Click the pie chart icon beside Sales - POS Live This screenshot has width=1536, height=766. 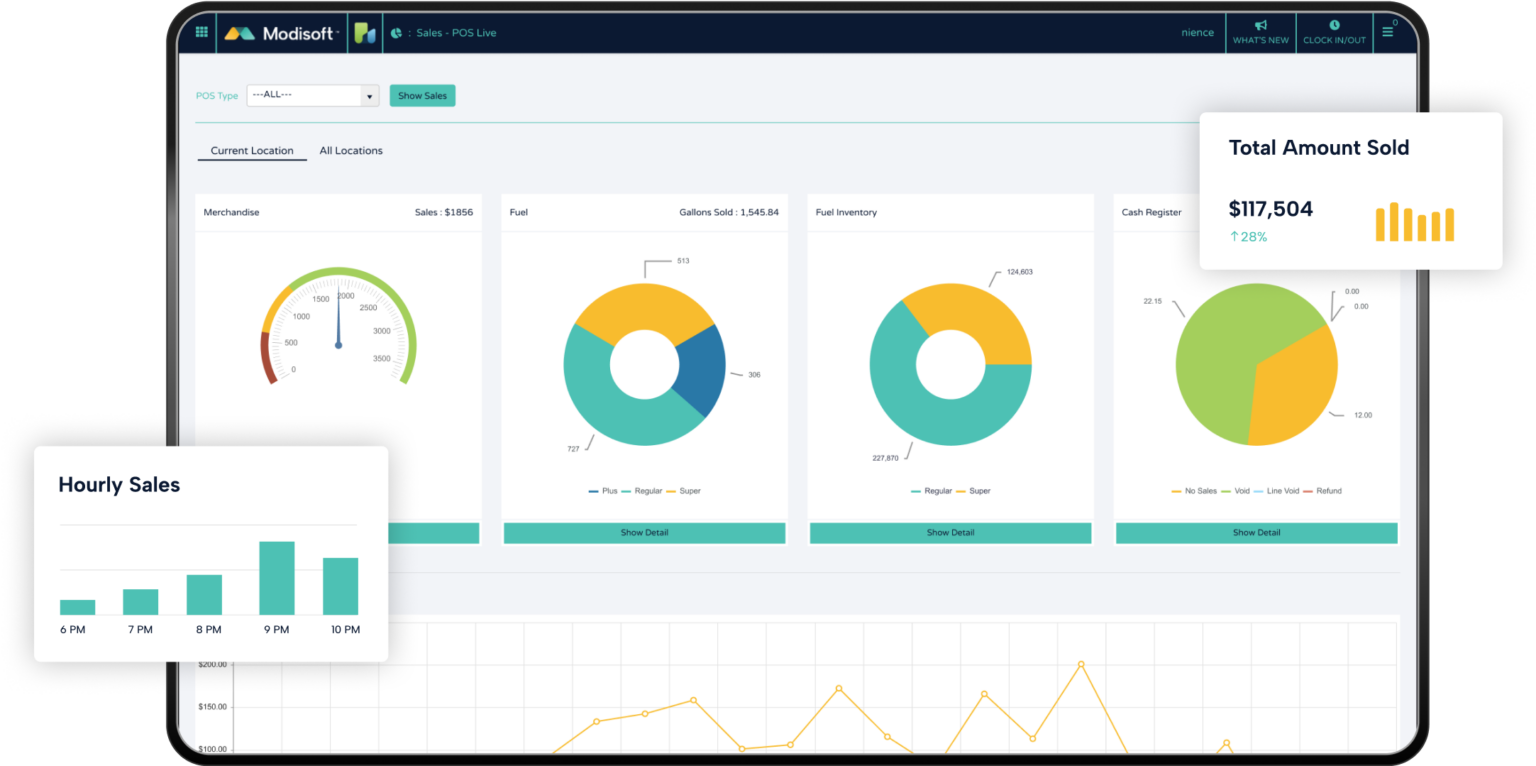point(396,33)
